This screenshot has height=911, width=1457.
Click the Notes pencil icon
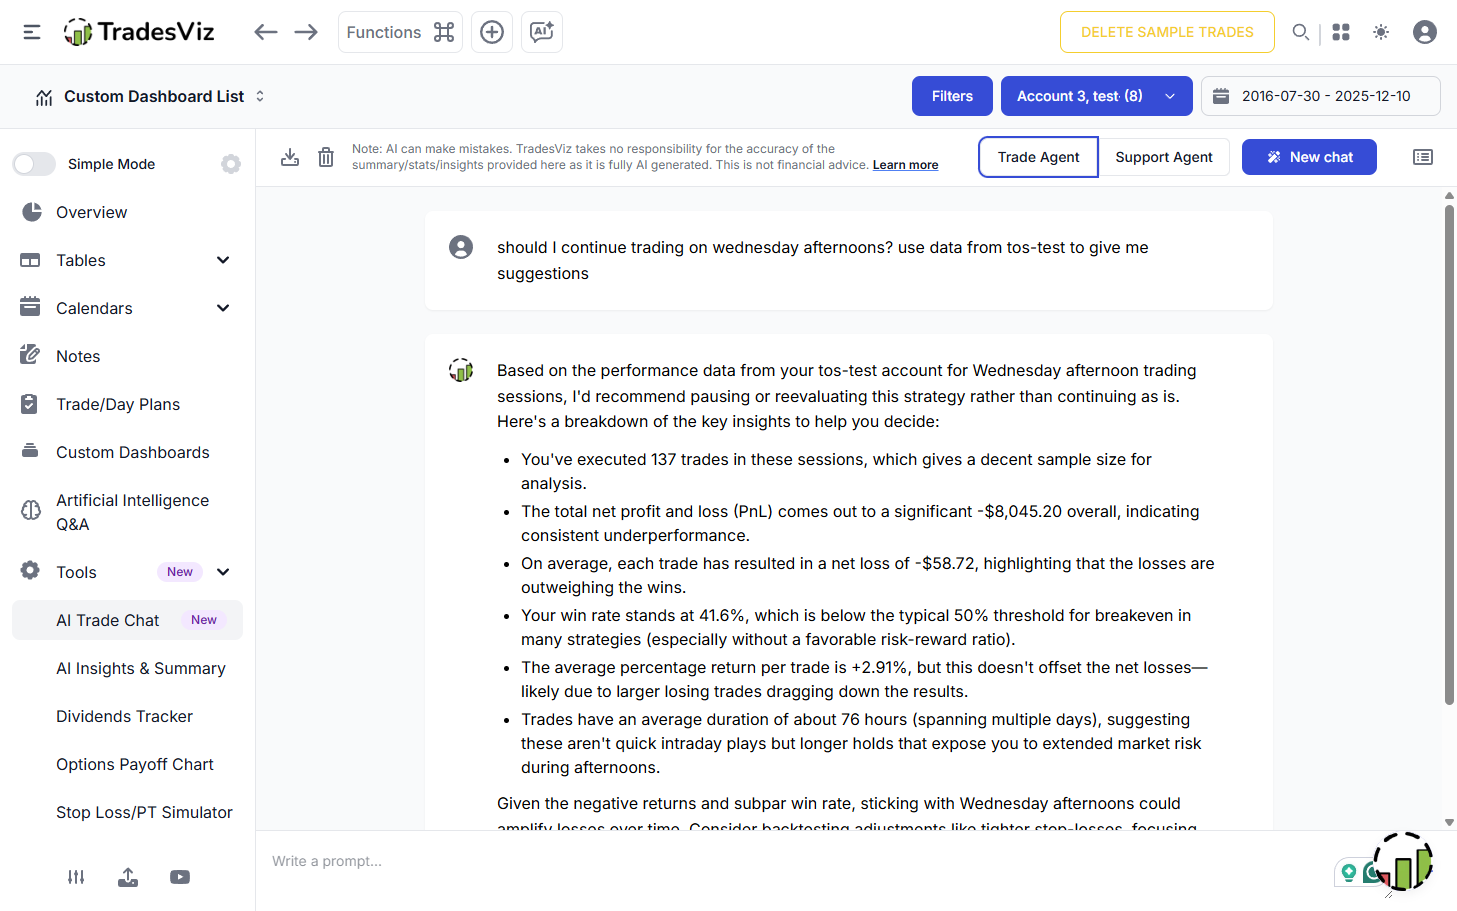pyautogui.click(x=30, y=355)
